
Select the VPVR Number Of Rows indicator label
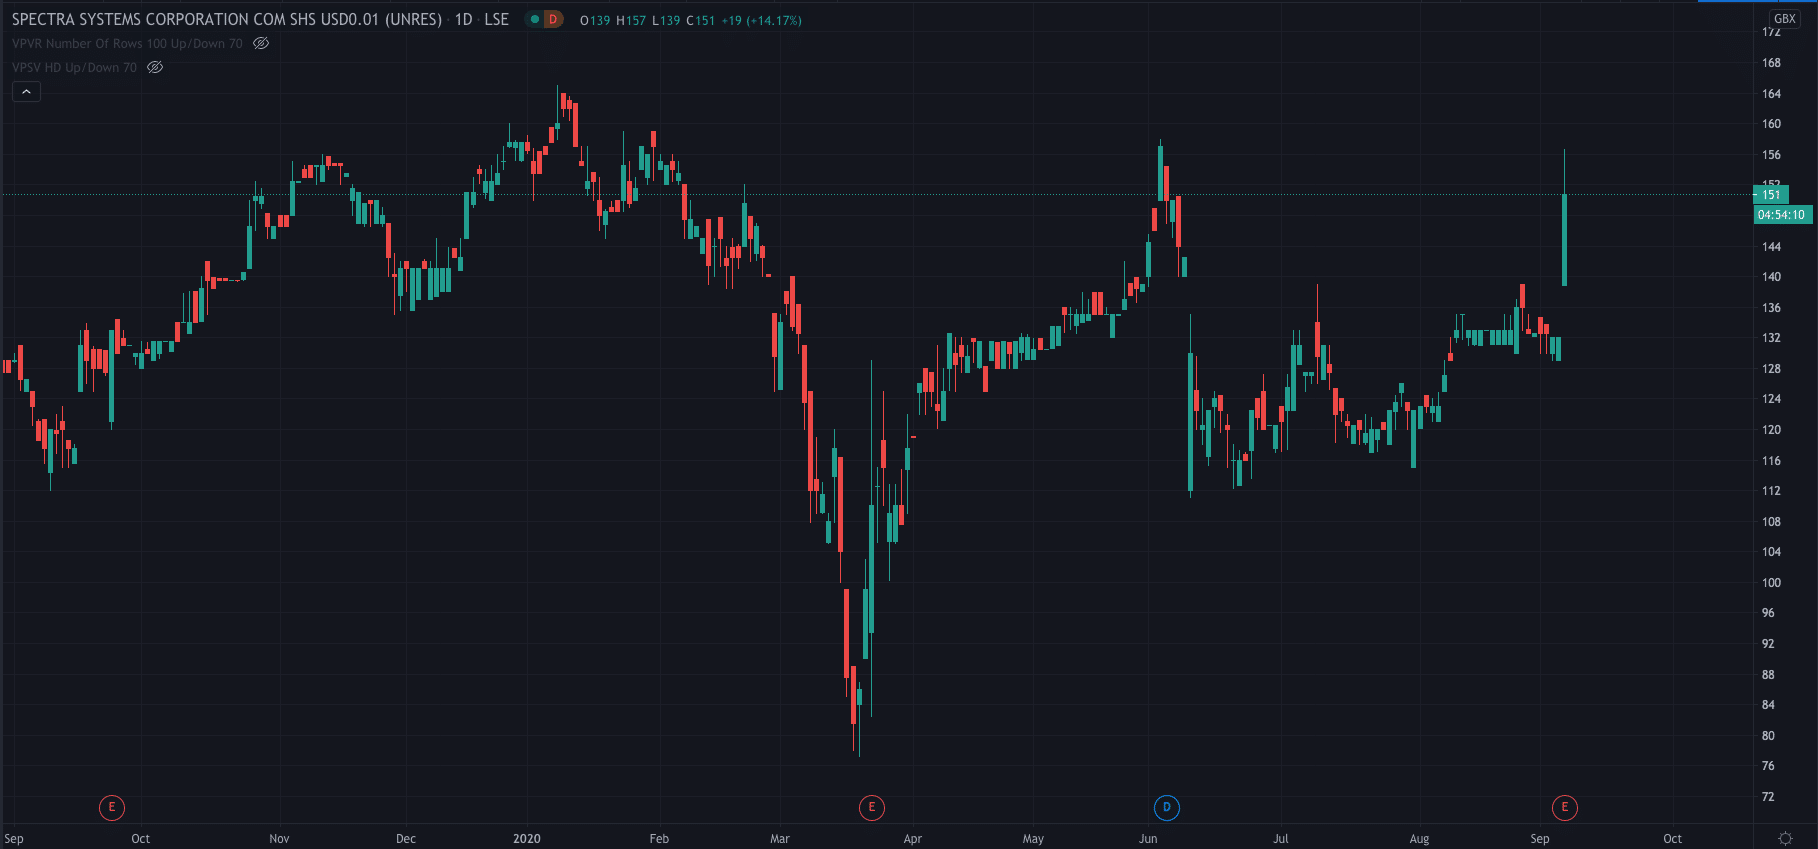(x=127, y=43)
